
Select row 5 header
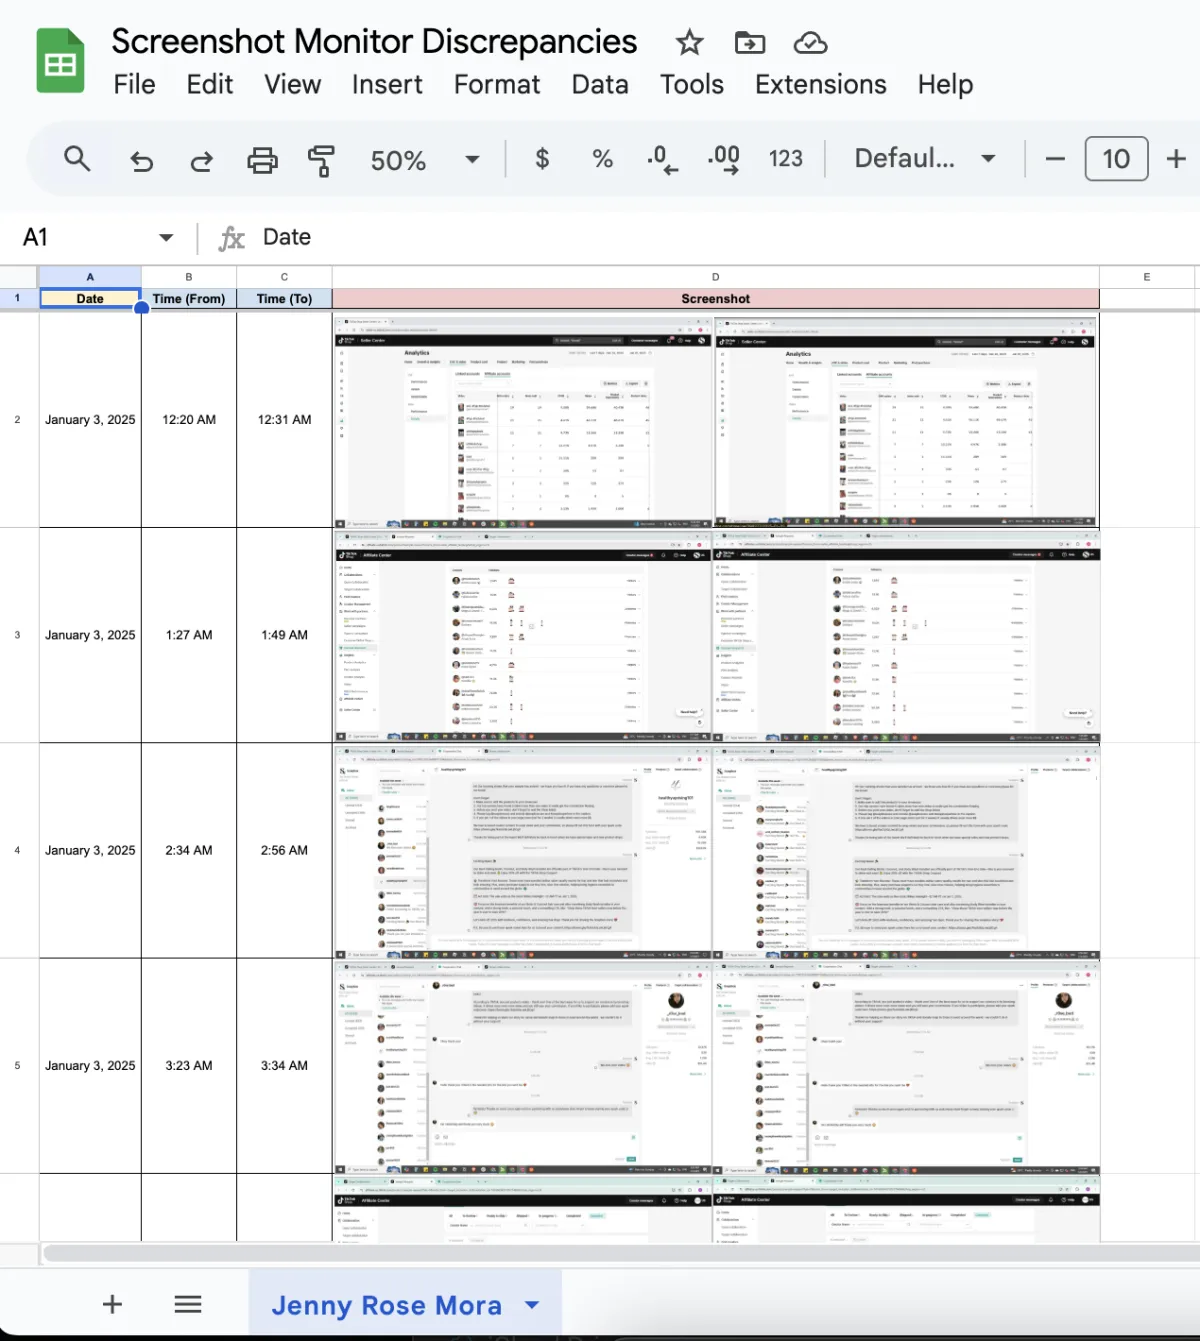[x=18, y=1066]
